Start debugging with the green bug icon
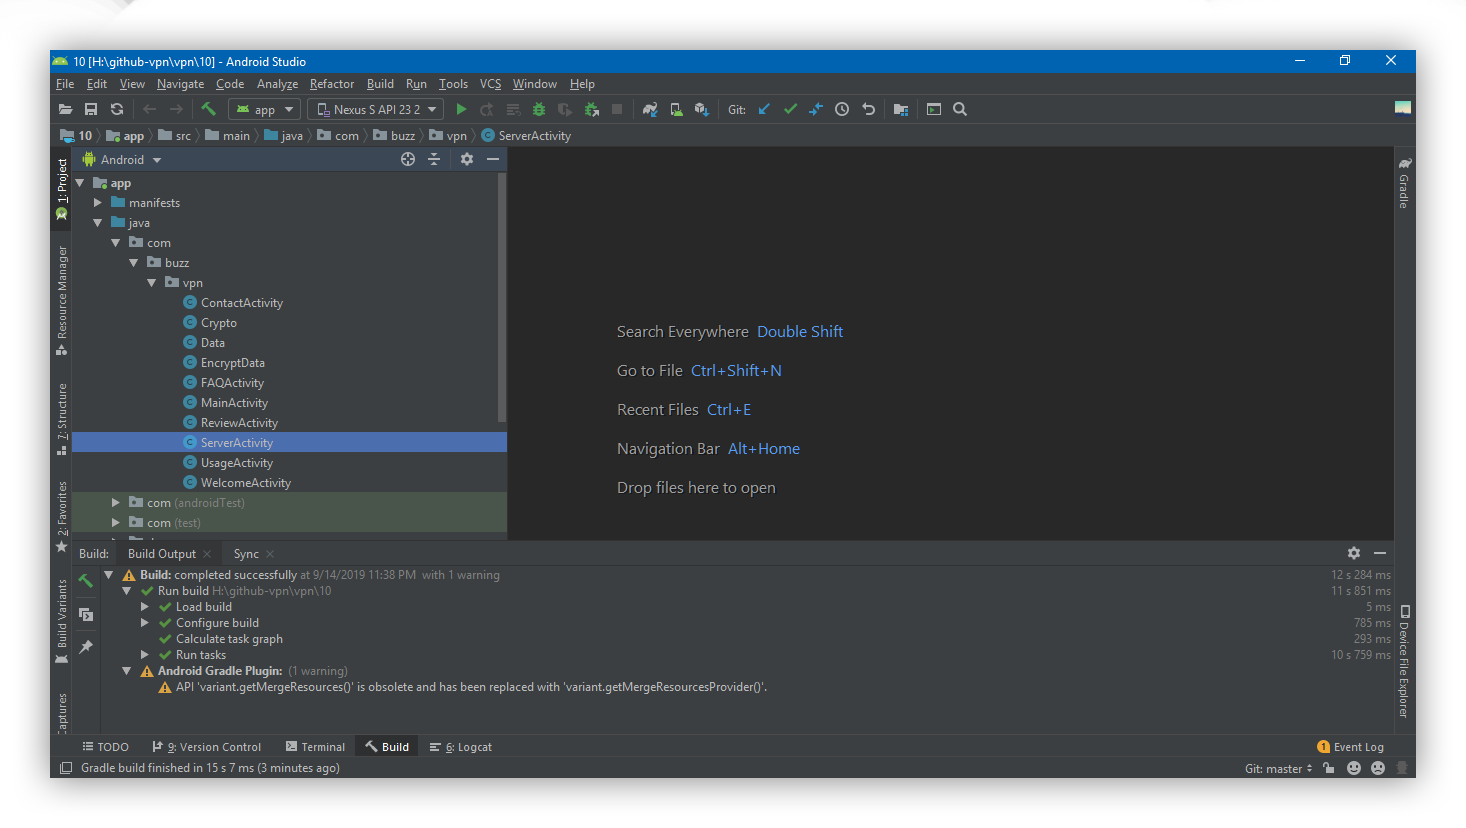 click(x=539, y=109)
